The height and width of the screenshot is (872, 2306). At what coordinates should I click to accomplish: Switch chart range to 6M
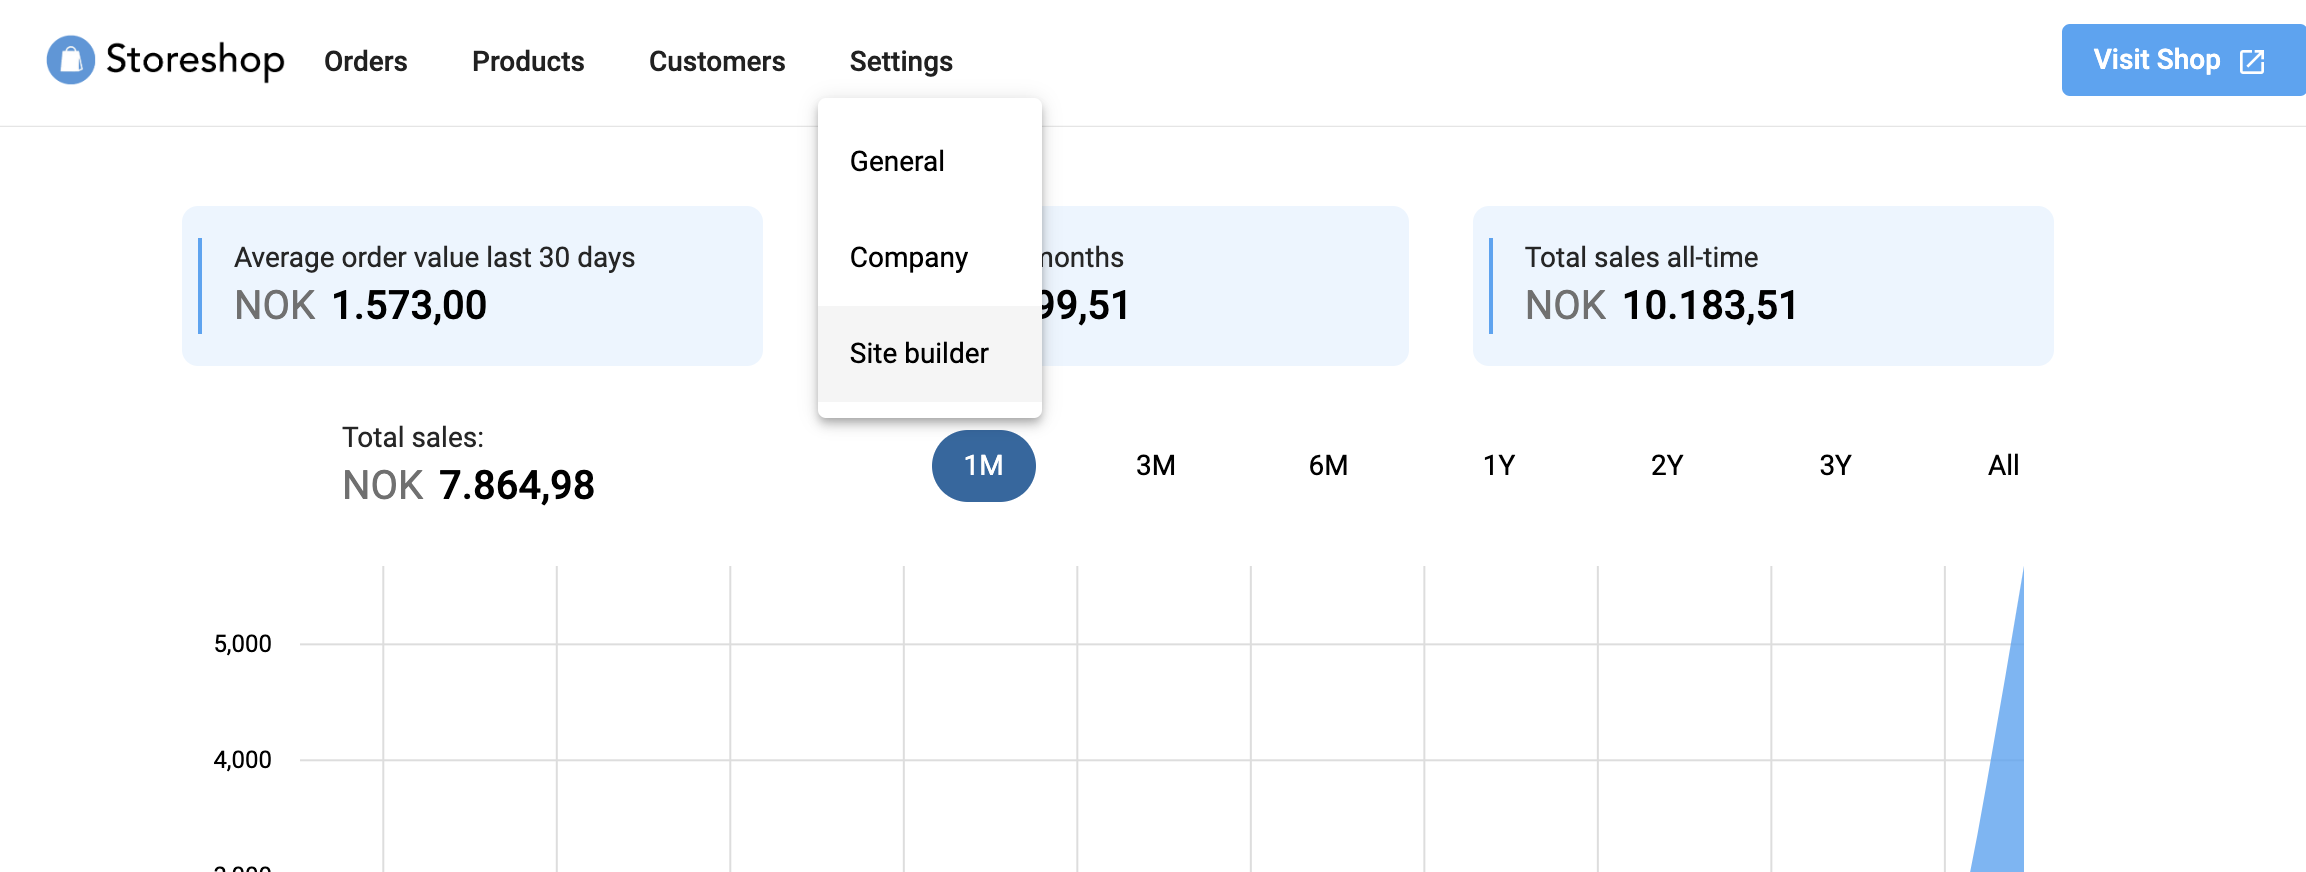coord(1328,465)
